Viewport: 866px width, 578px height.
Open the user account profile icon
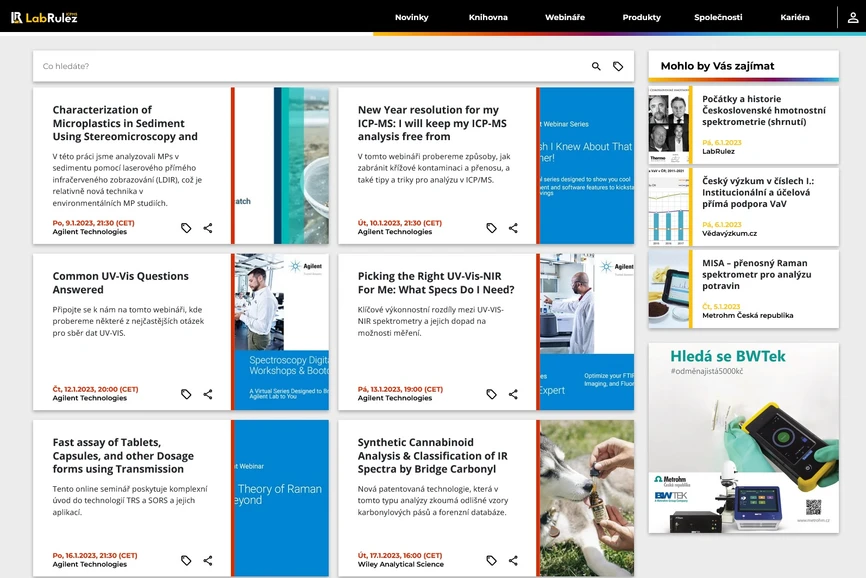pyautogui.click(x=853, y=18)
